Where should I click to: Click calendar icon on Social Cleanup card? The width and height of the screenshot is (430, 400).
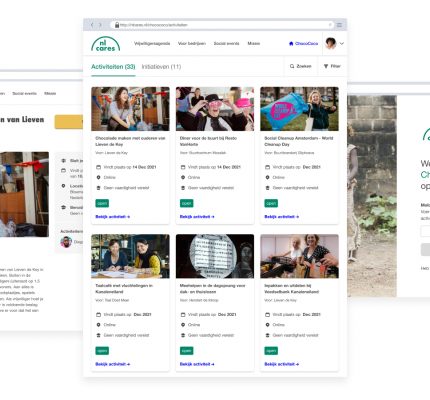pos(267,167)
